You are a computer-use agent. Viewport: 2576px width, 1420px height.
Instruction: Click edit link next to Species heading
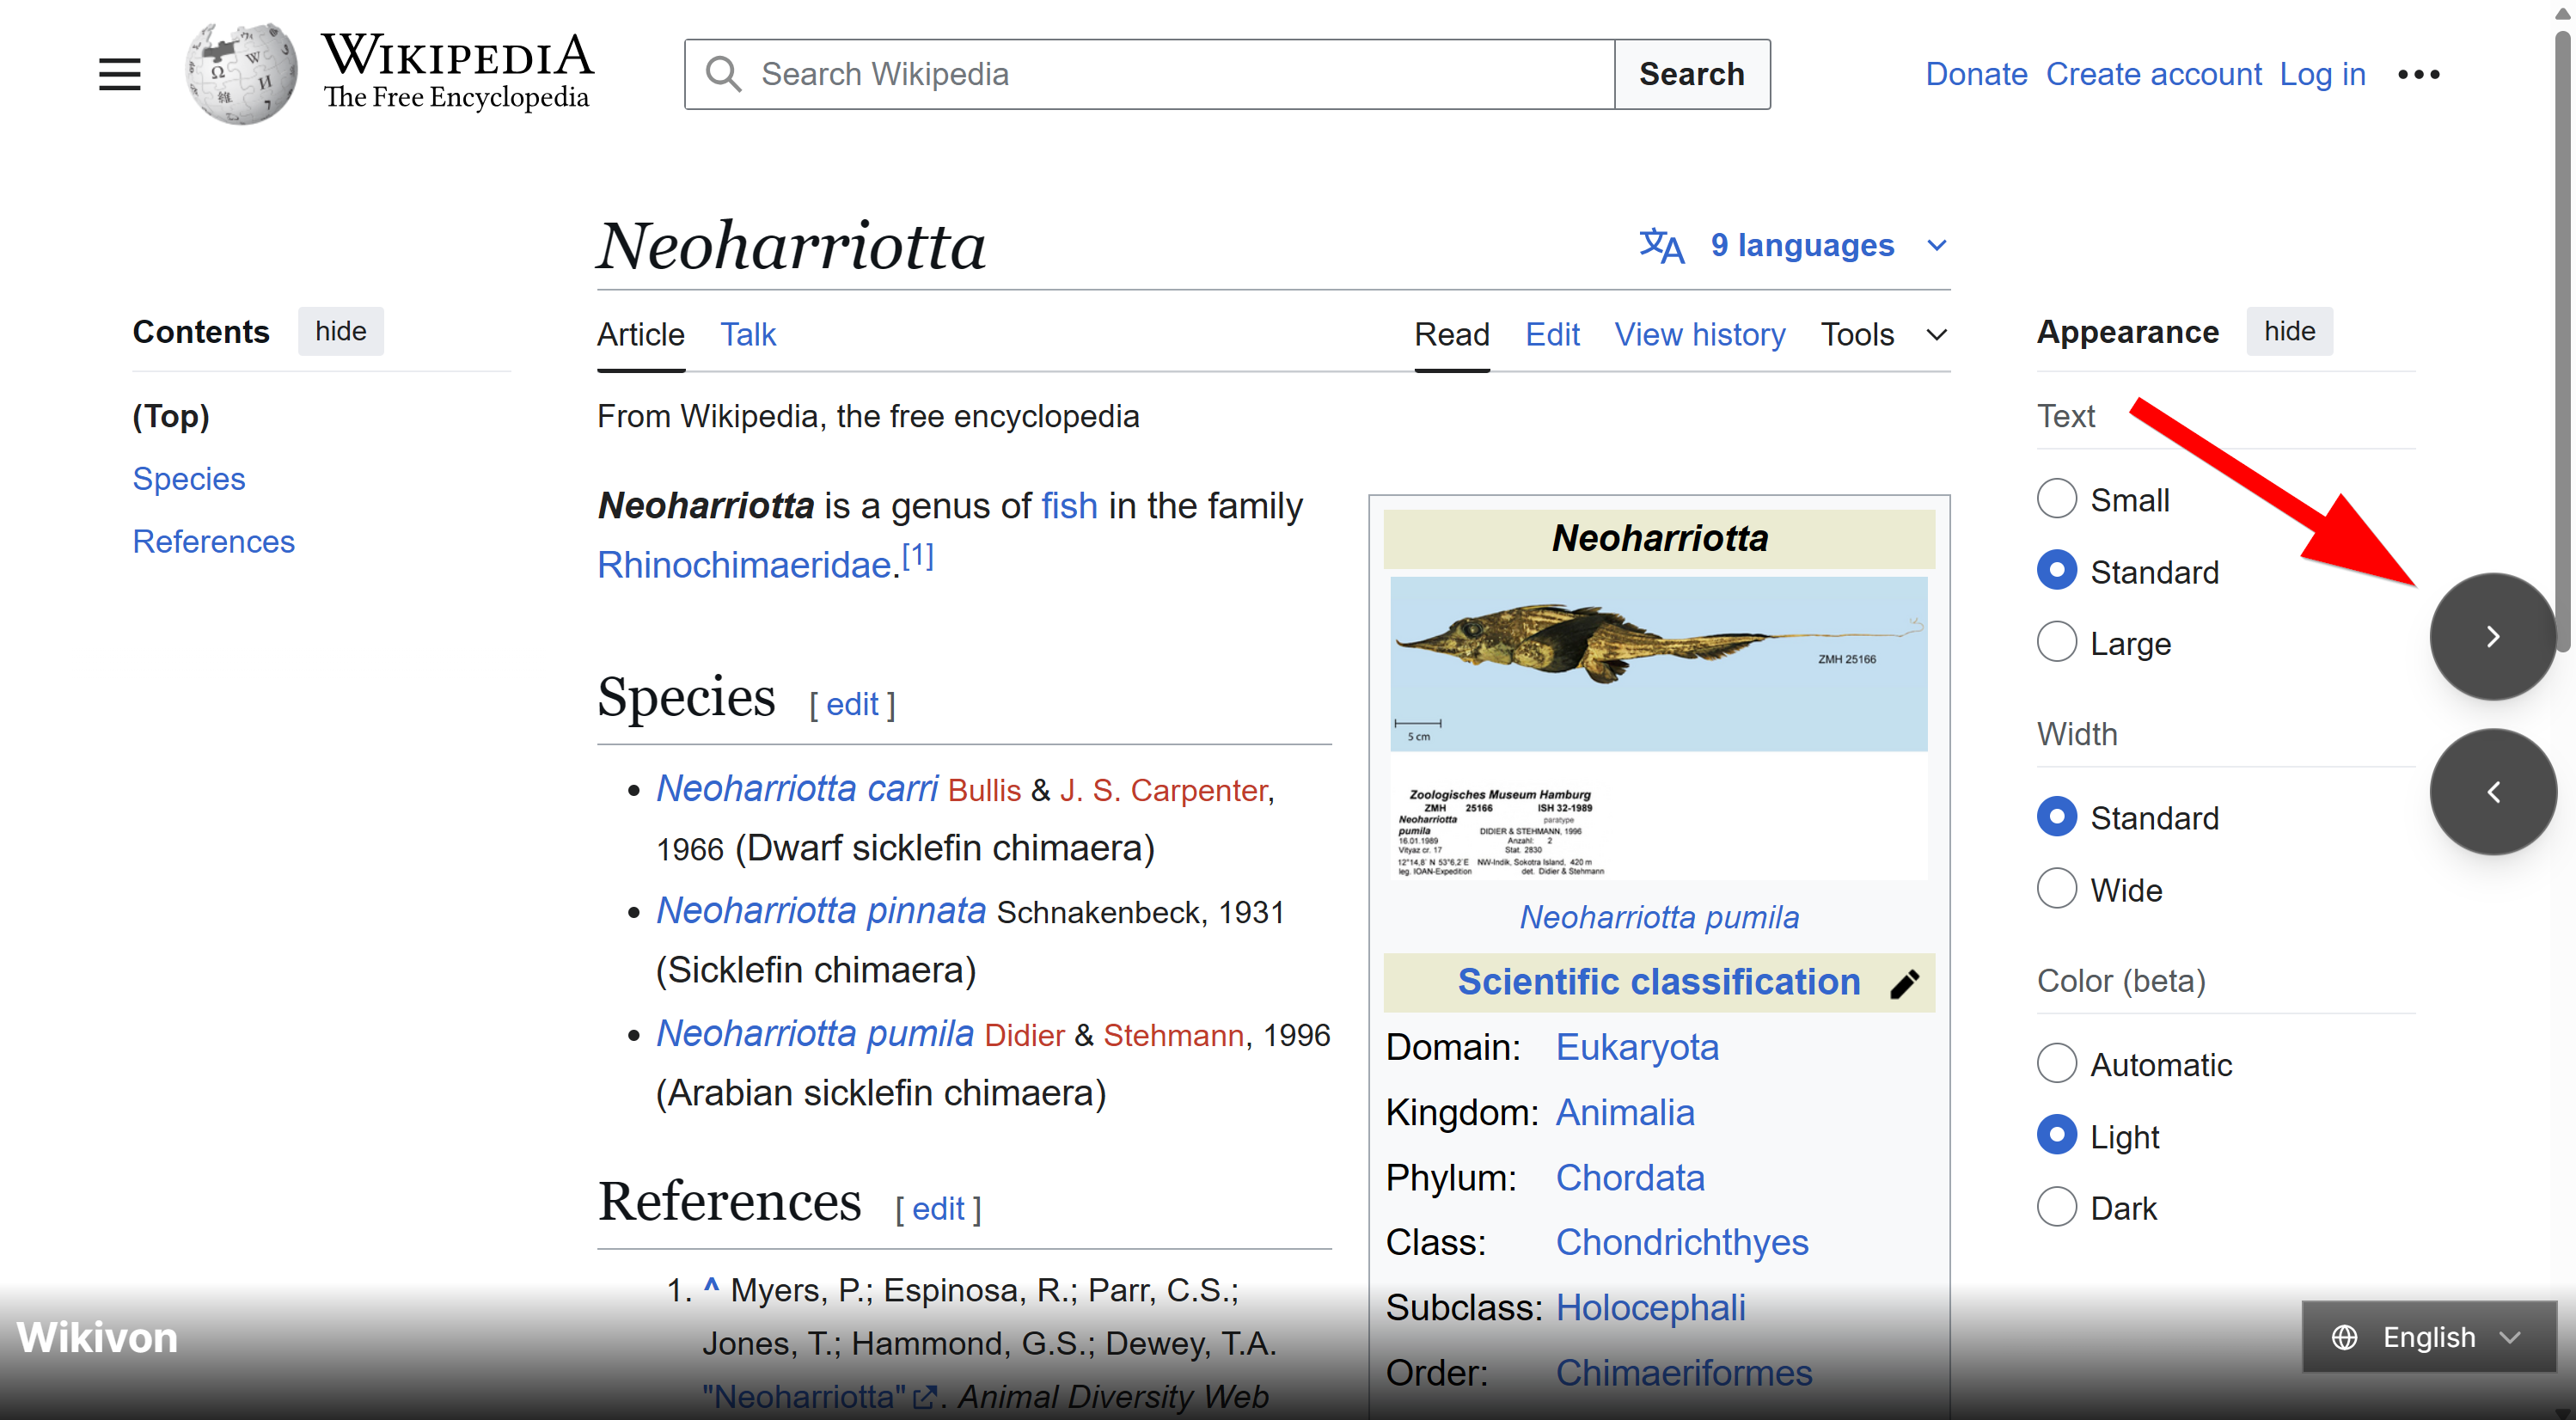(852, 704)
